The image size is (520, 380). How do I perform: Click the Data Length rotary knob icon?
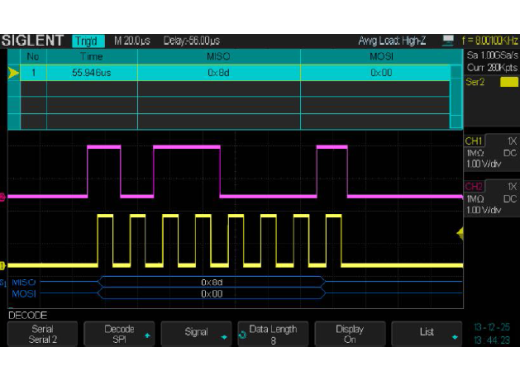pyautogui.click(x=242, y=335)
